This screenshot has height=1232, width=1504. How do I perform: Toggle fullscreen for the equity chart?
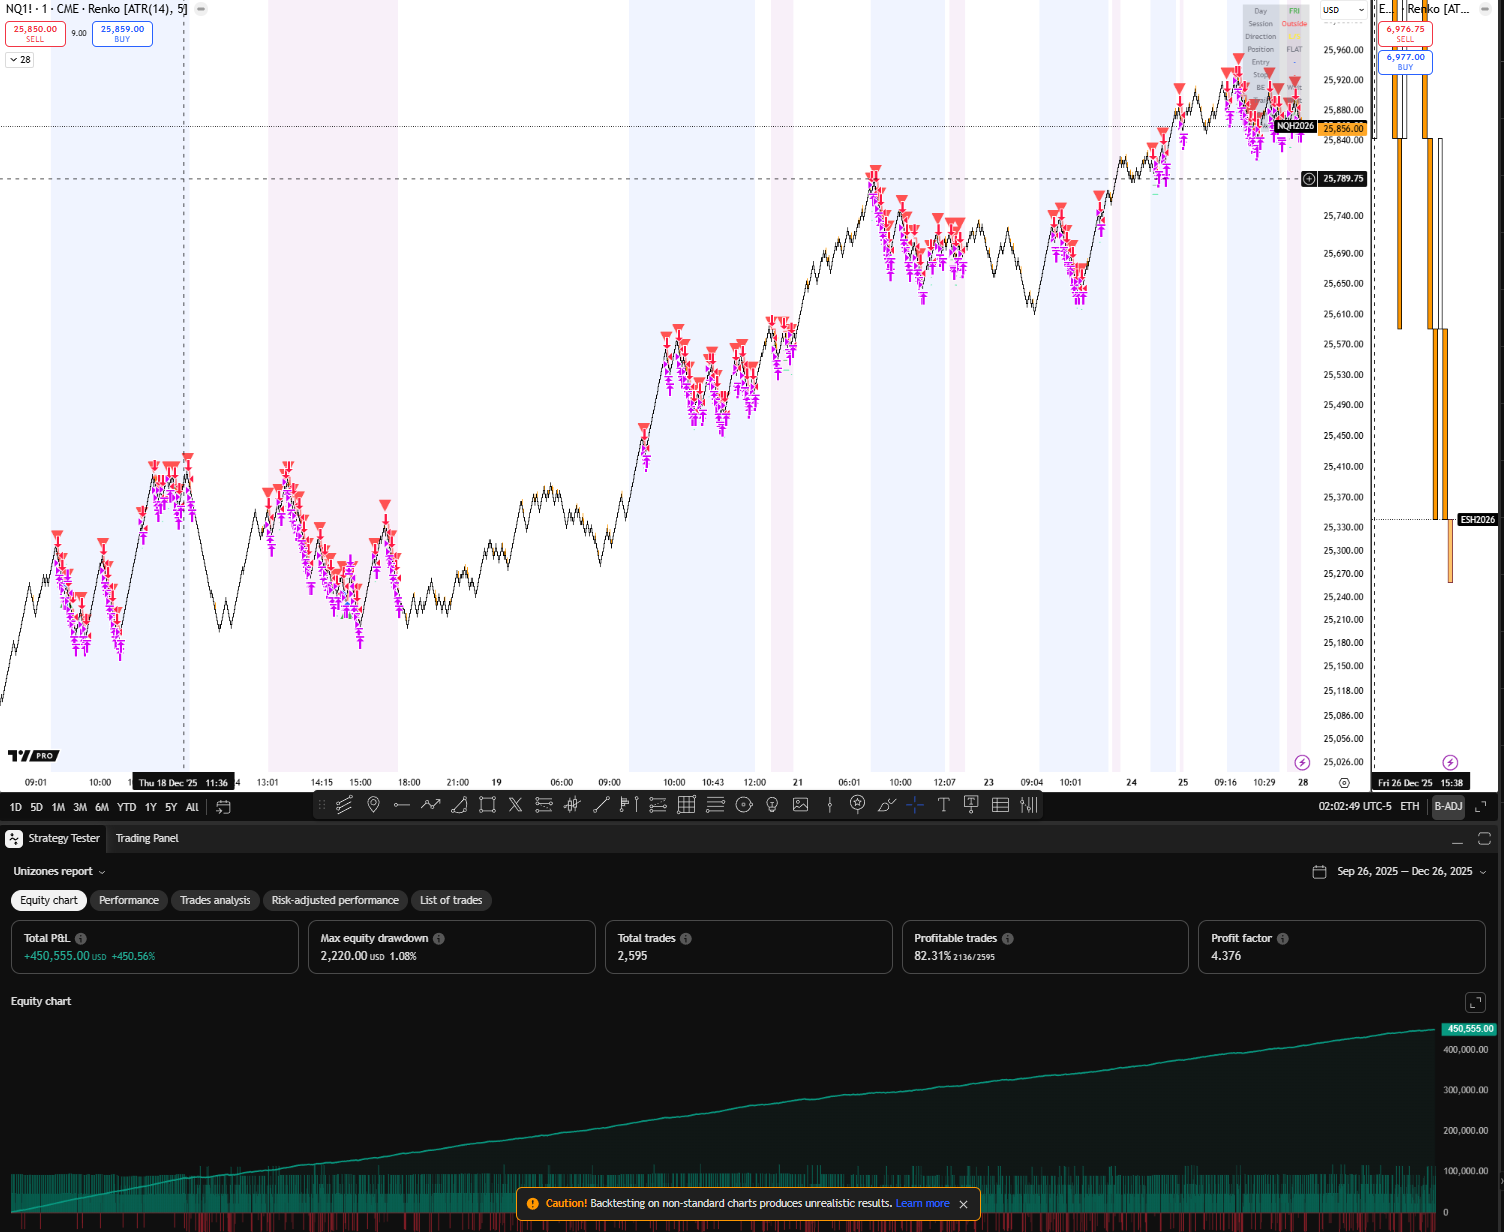point(1475,1002)
